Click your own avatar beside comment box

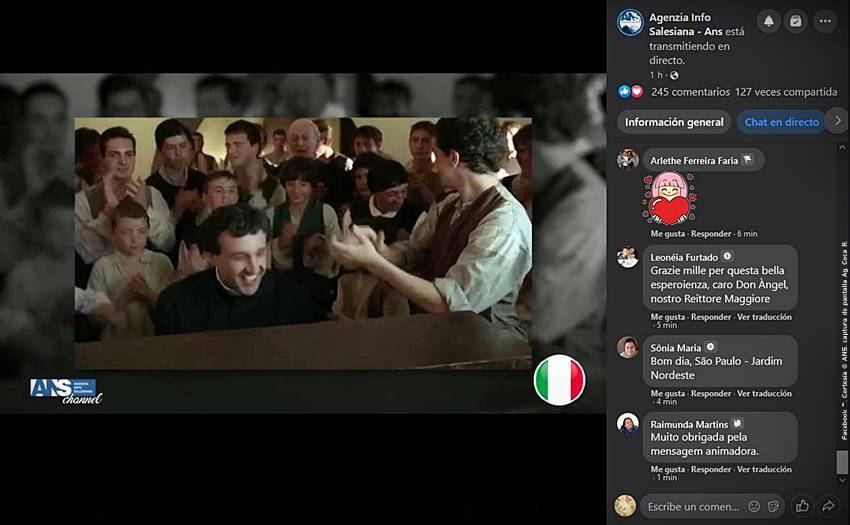[625, 505]
